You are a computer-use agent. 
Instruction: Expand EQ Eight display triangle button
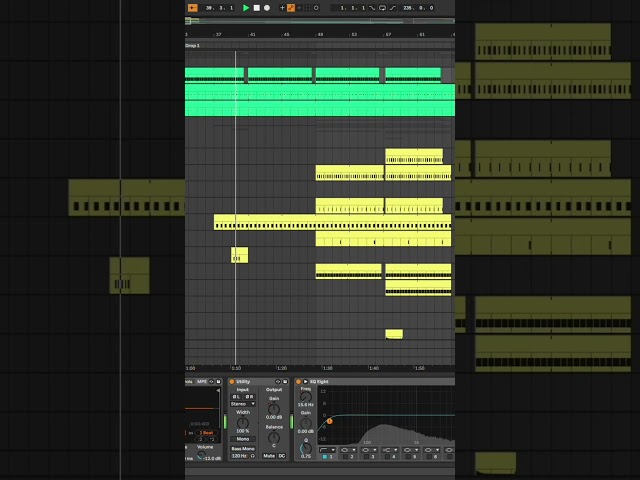(305, 382)
